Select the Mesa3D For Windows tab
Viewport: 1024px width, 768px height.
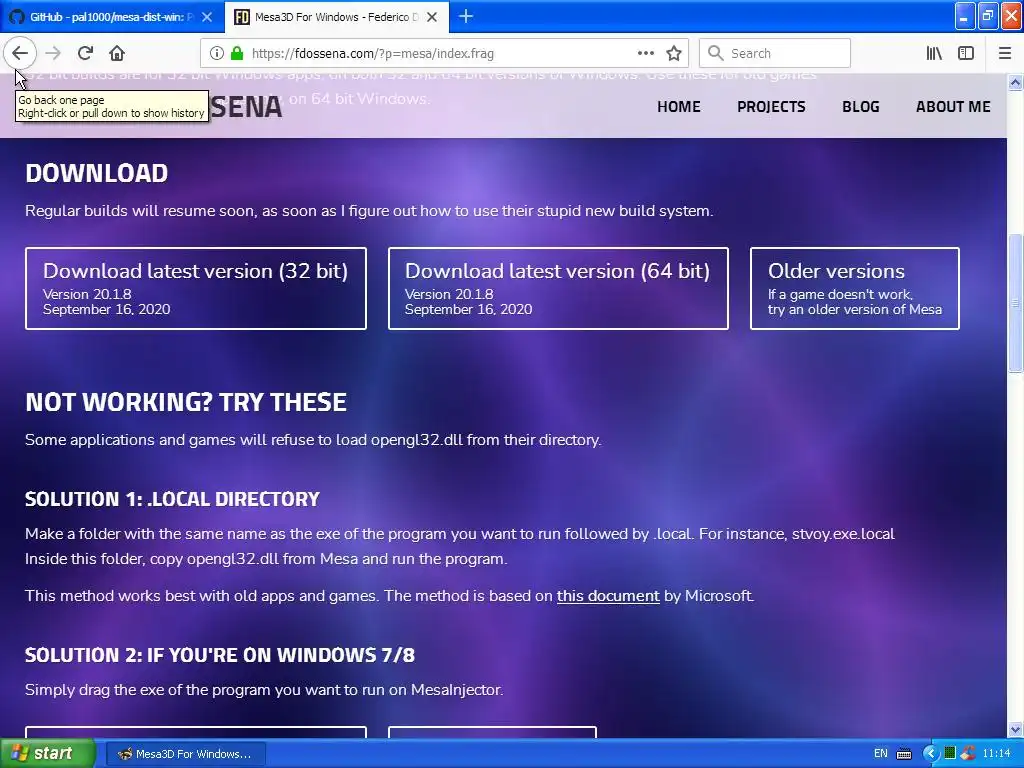(x=337, y=17)
